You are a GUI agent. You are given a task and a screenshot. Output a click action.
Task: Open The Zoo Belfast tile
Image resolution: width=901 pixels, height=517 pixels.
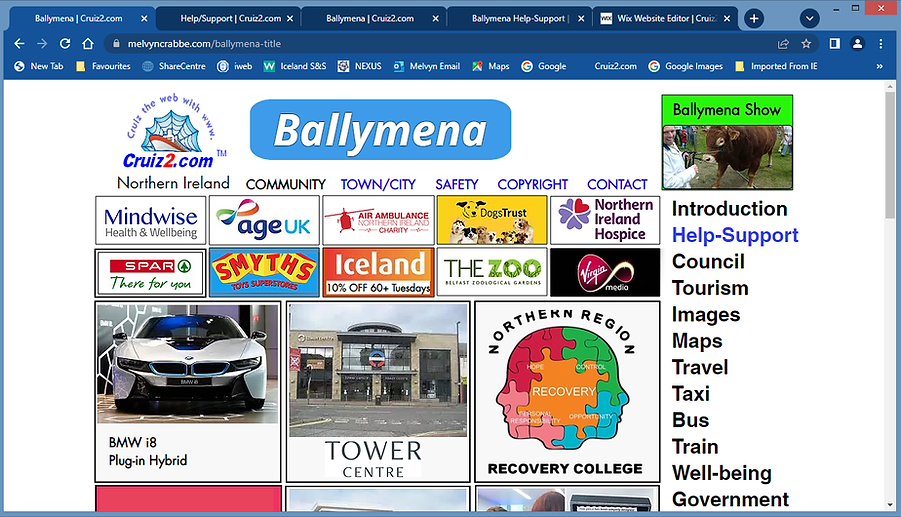(492, 273)
